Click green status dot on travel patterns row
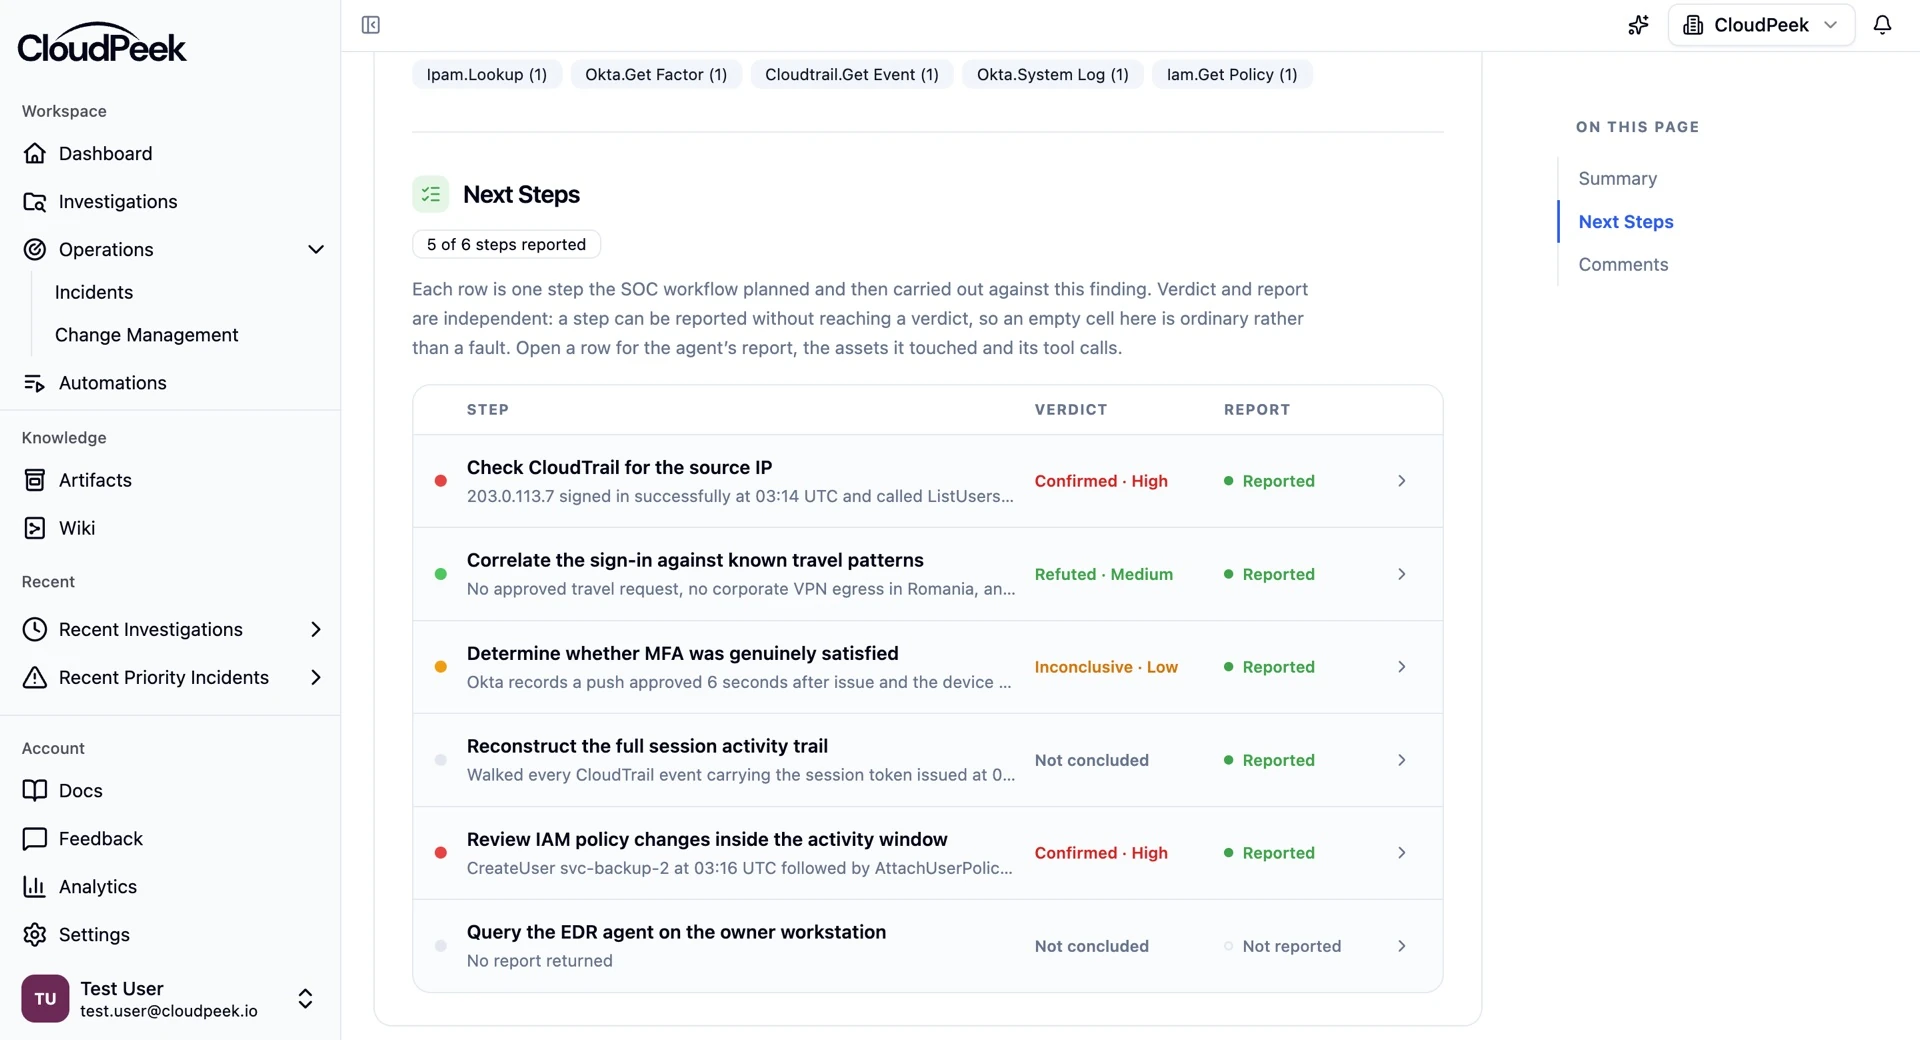 440,574
